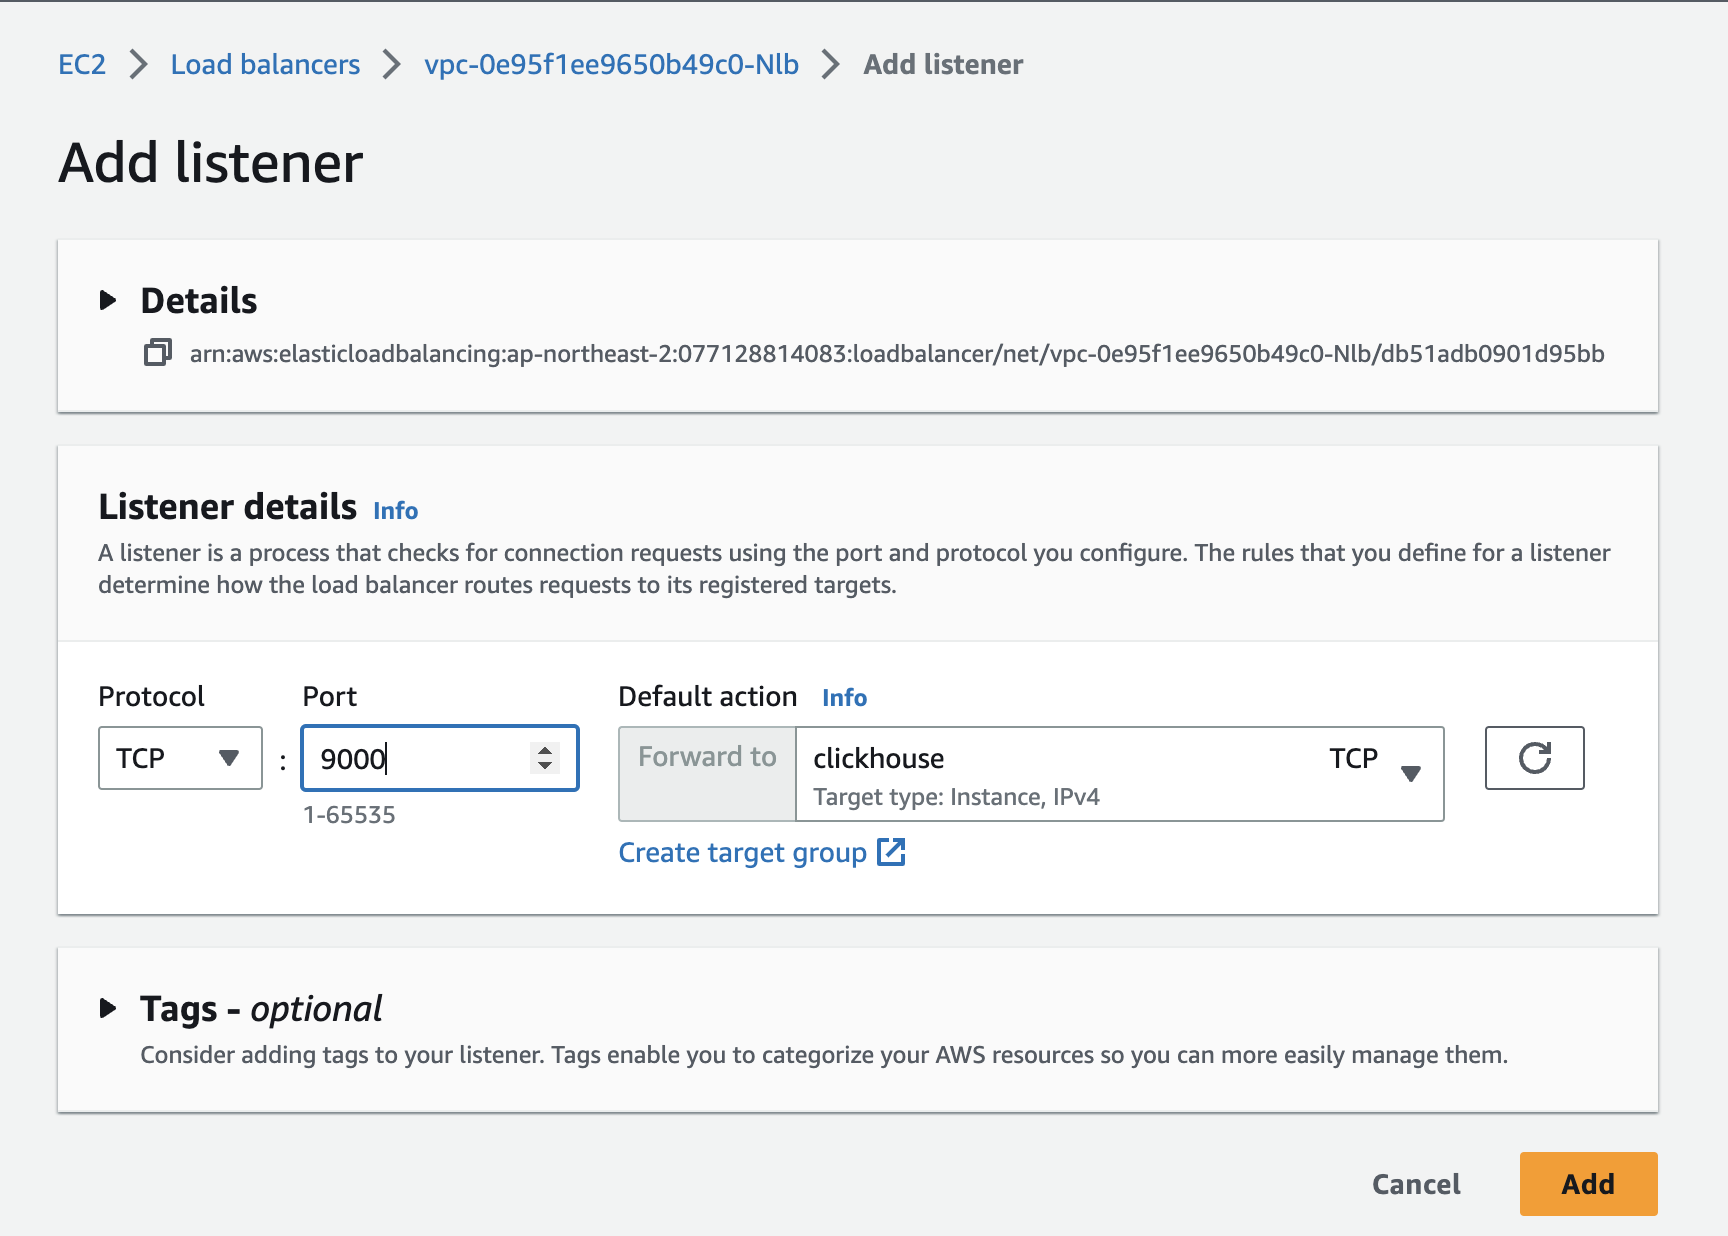Click the Forward to label
Image resolution: width=1728 pixels, height=1236 pixels.
click(707, 757)
